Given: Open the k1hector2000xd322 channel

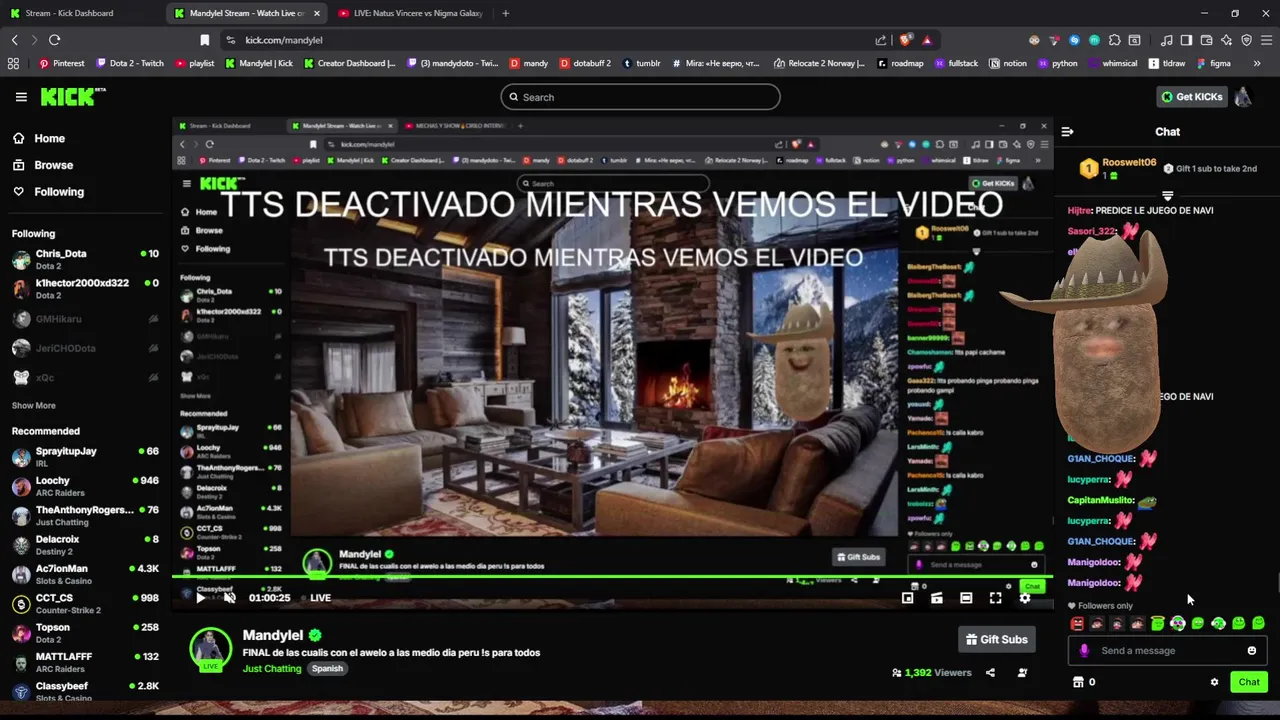Looking at the screenshot, I should 85,289.
